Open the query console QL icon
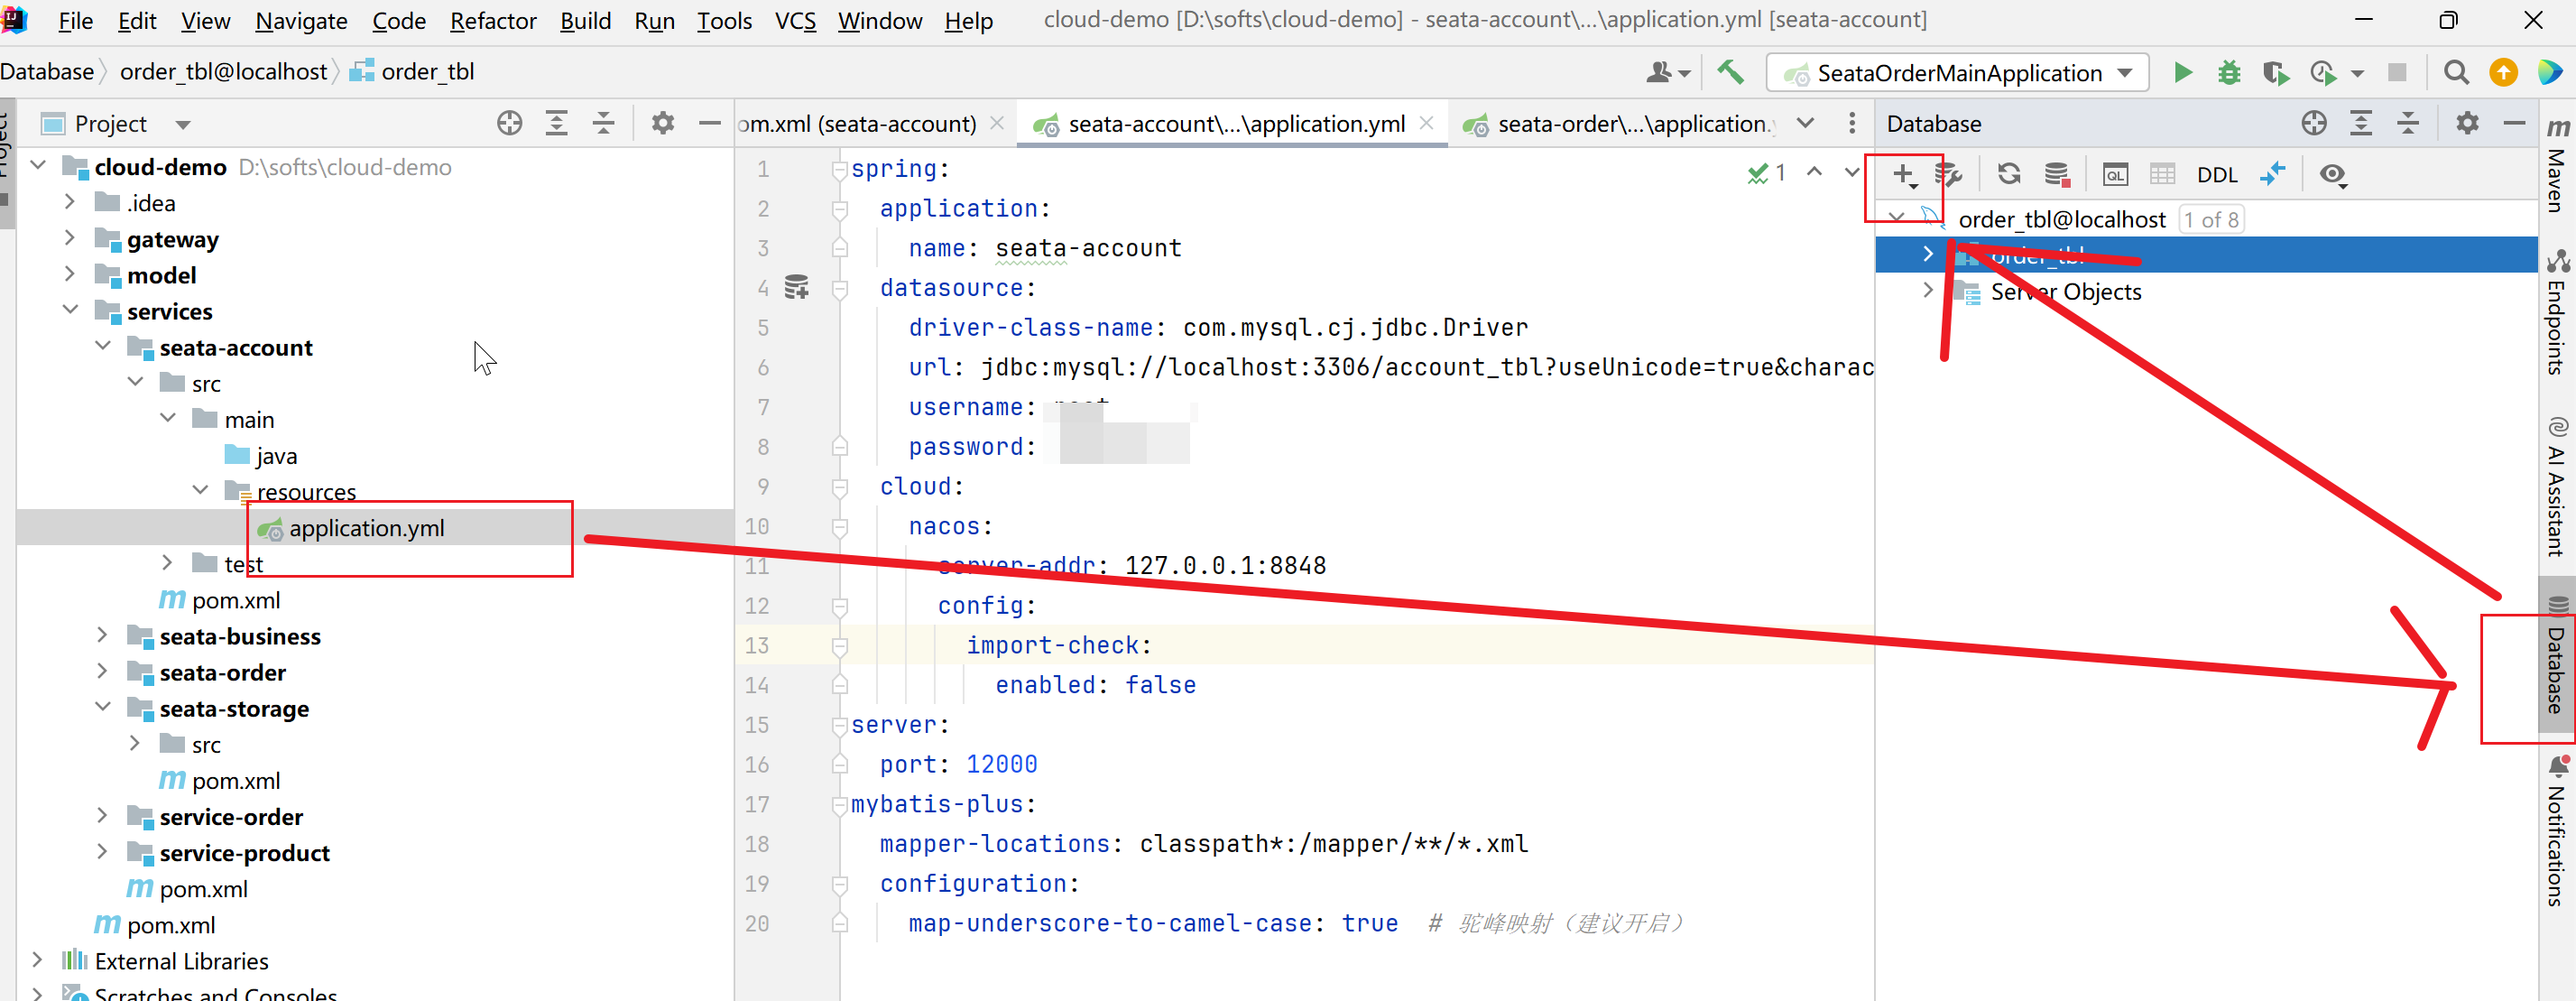The image size is (2576, 1001). (2115, 175)
